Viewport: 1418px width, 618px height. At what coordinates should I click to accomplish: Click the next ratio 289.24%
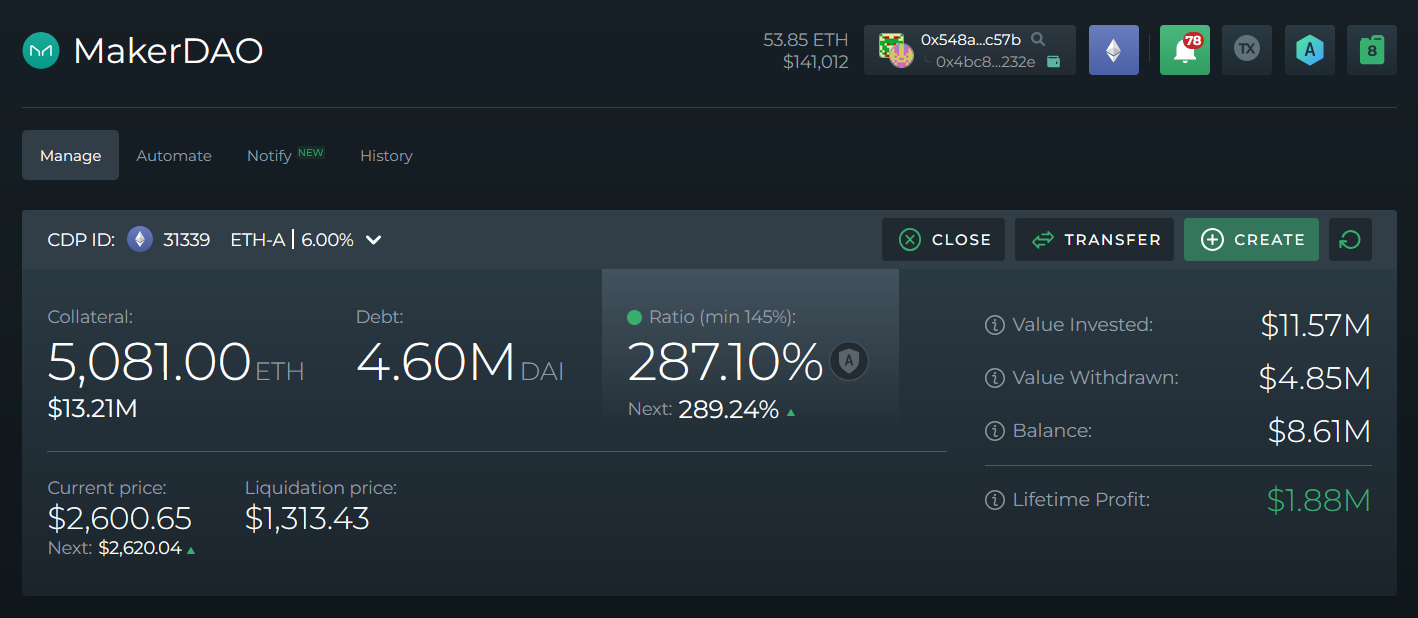point(729,409)
